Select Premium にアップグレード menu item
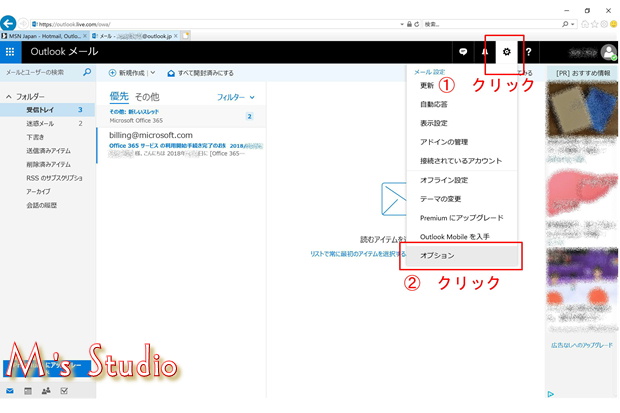The width and height of the screenshot is (620, 413). pos(461,218)
